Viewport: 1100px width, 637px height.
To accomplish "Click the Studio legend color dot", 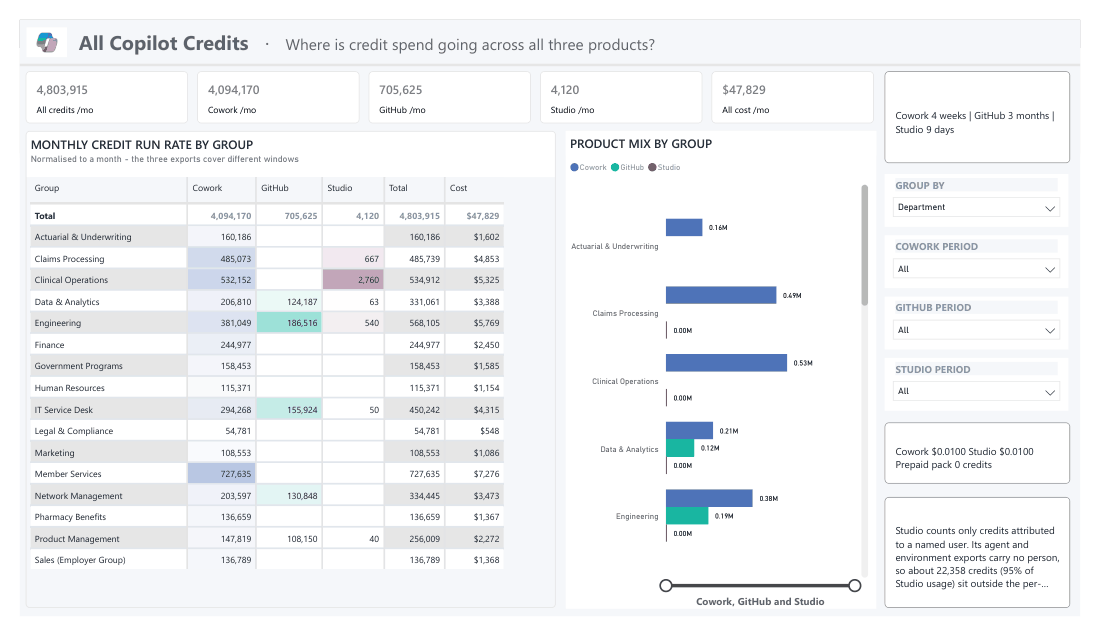I will [652, 167].
